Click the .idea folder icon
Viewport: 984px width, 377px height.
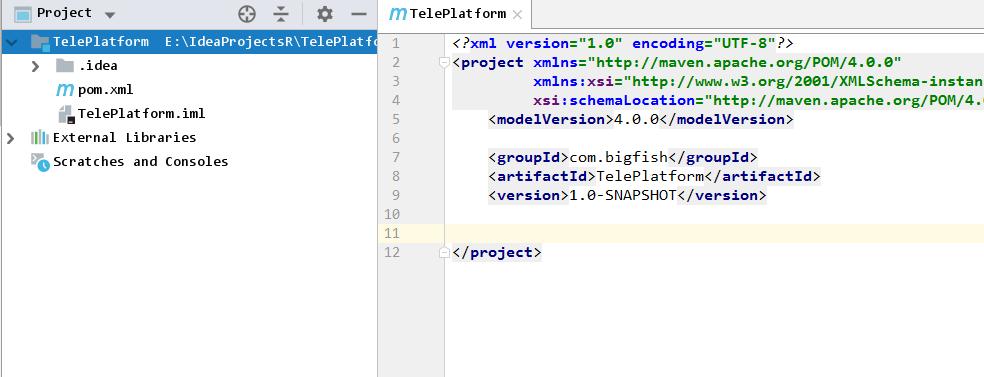(65, 65)
